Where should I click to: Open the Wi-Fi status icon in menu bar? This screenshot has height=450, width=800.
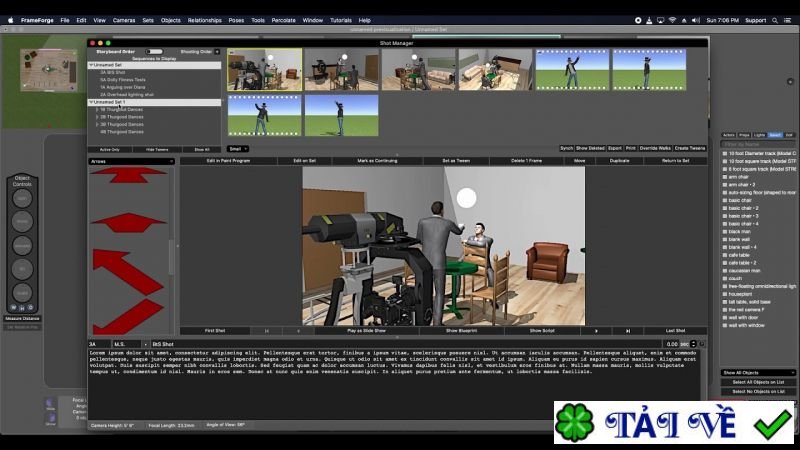pos(672,20)
